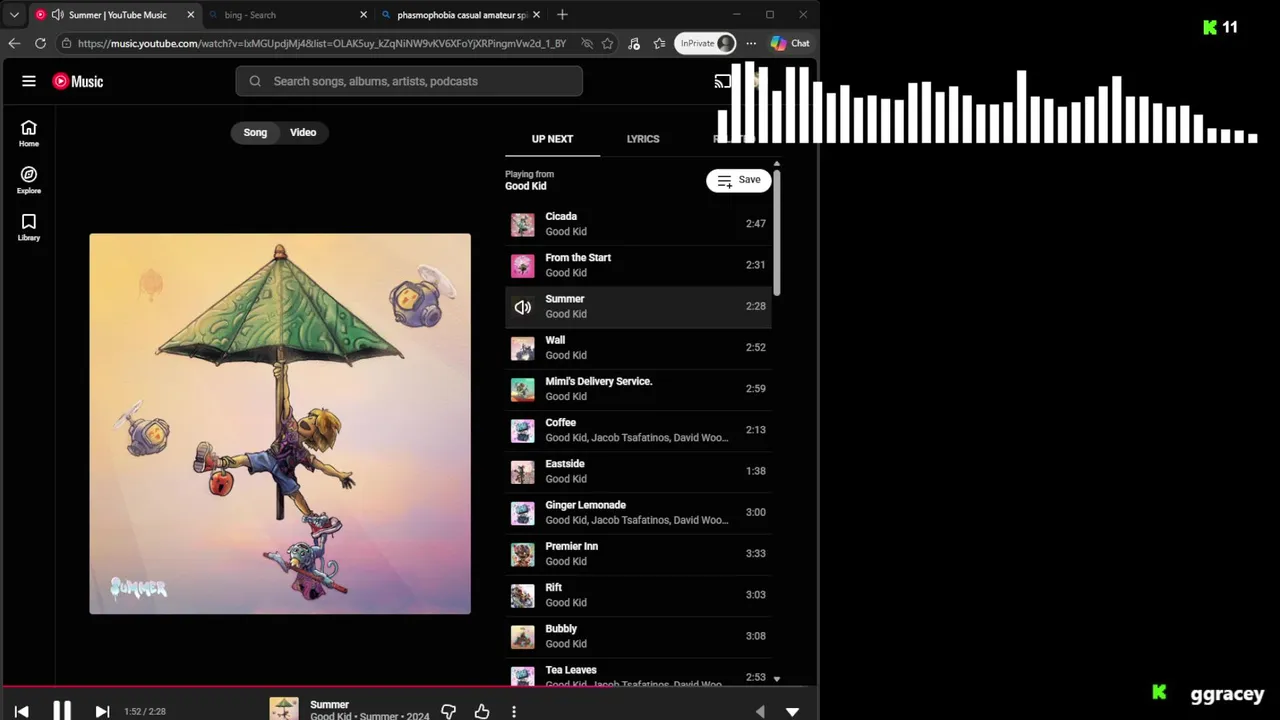This screenshot has width=1280, height=720.
Task: Play Coffee from the queue
Action: pyautogui.click(x=638, y=430)
